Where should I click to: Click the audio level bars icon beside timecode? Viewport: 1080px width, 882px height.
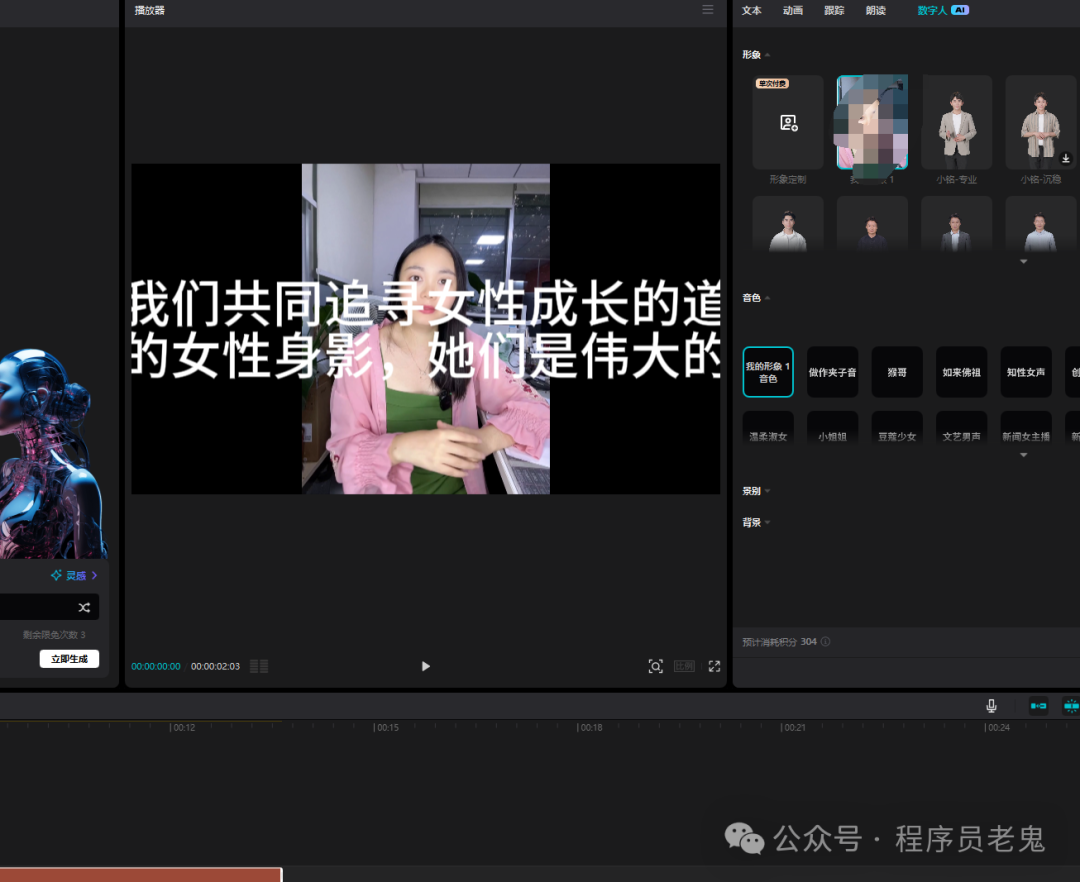(x=259, y=666)
